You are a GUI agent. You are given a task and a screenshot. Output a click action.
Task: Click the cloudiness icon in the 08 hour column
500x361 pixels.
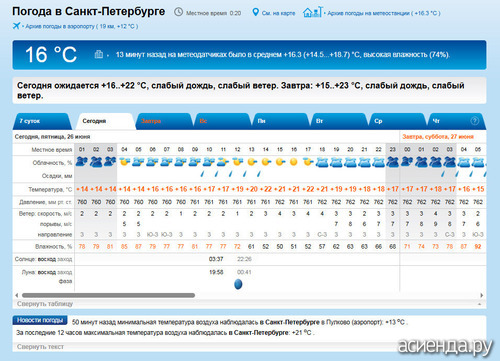pos(181,162)
